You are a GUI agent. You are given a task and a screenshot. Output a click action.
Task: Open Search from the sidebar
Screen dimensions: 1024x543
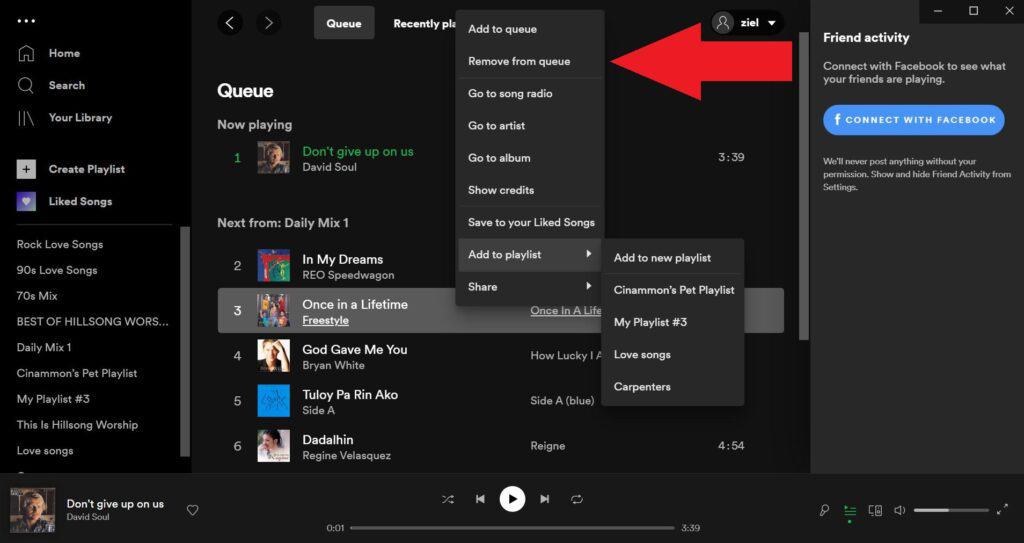click(x=67, y=85)
